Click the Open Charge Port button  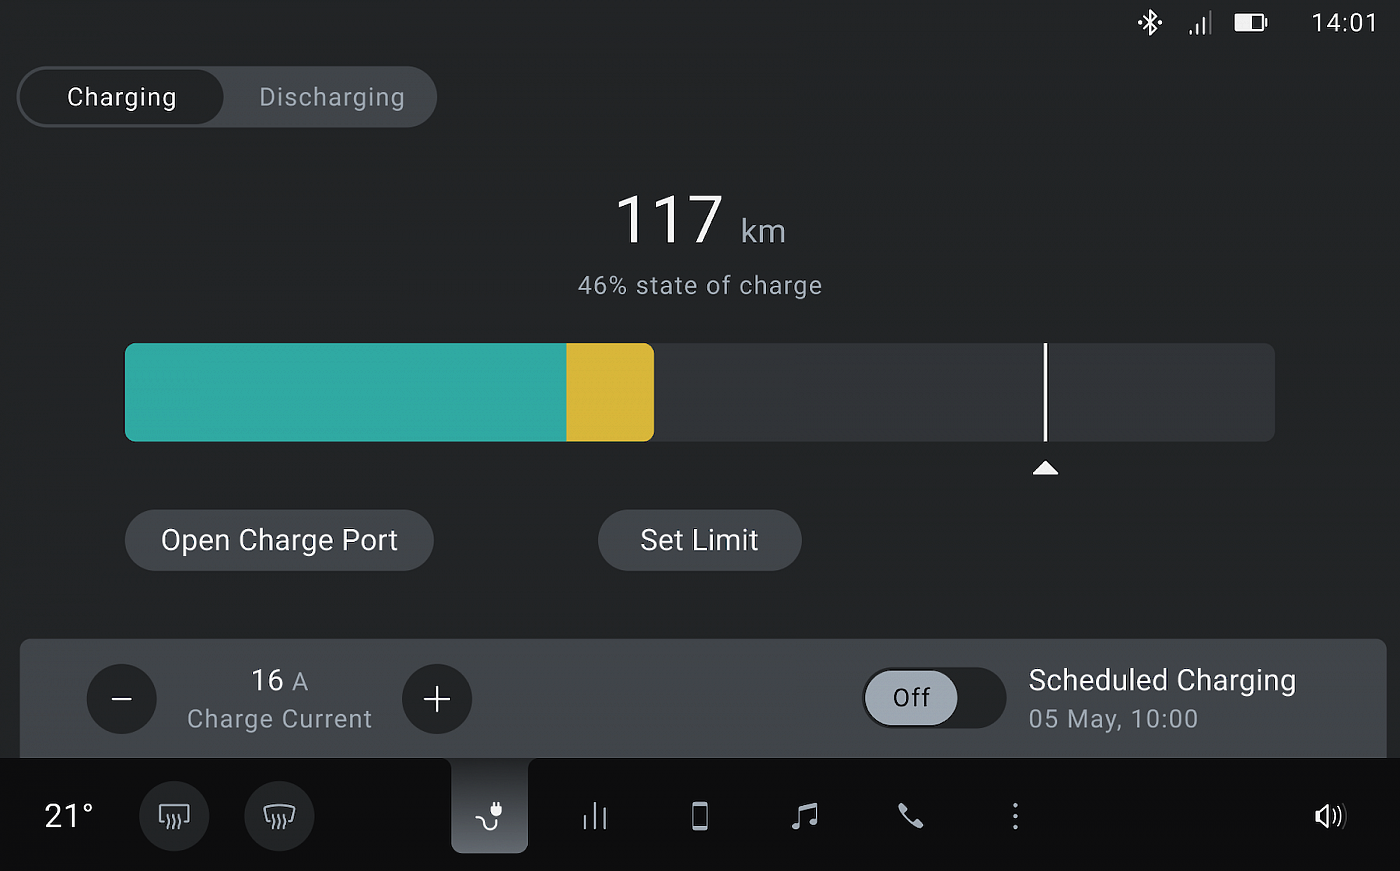click(279, 540)
